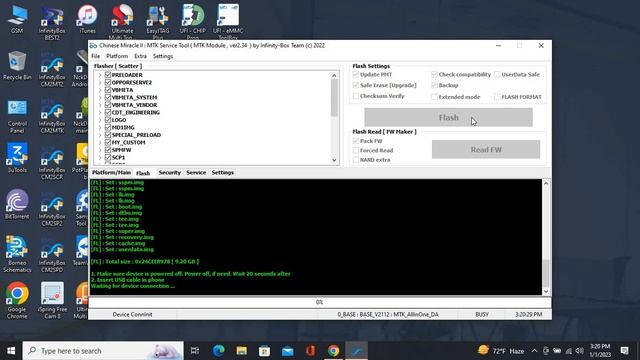
Task: Enable NAND extra checkbox
Action: coord(356,160)
